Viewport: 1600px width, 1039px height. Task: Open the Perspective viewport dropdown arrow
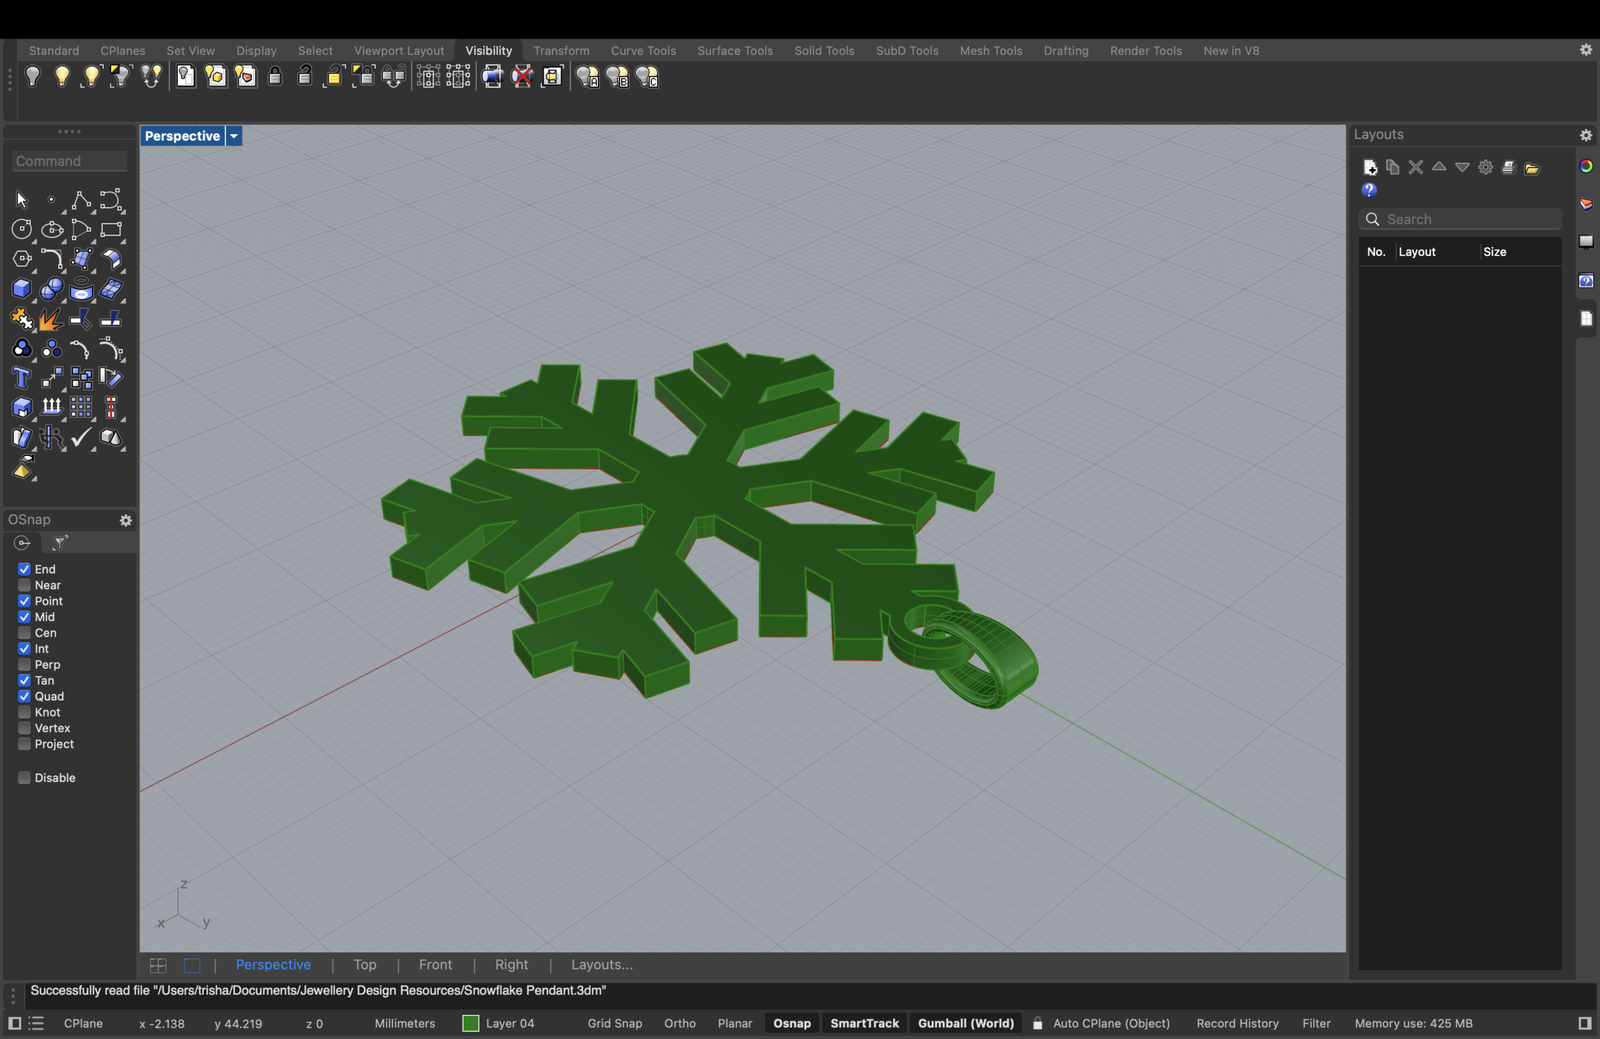[234, 136]
